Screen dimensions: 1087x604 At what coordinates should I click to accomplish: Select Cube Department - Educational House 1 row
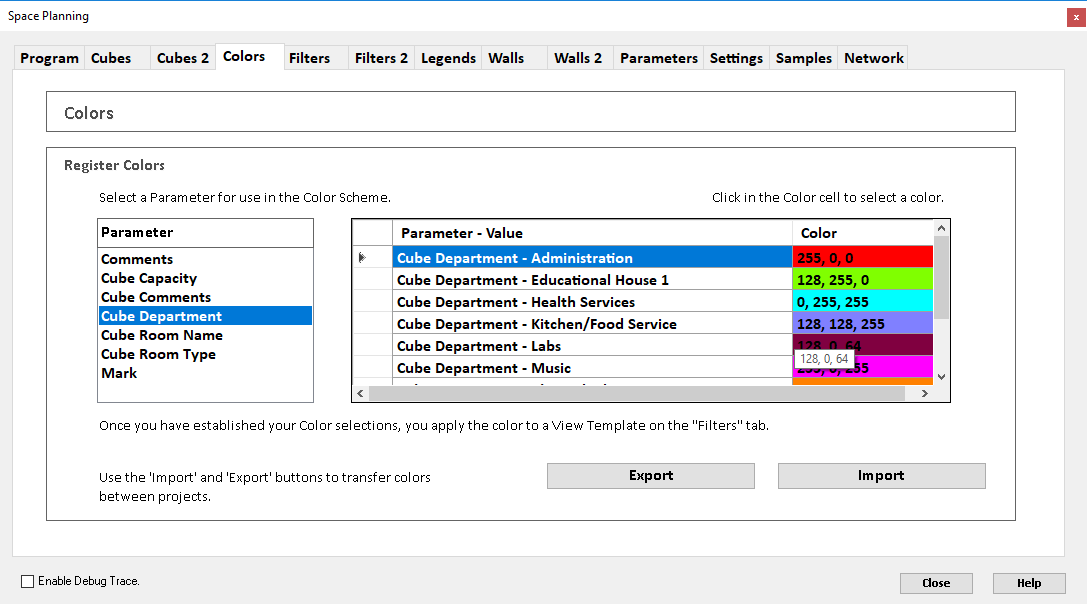(x=592, y=279)
